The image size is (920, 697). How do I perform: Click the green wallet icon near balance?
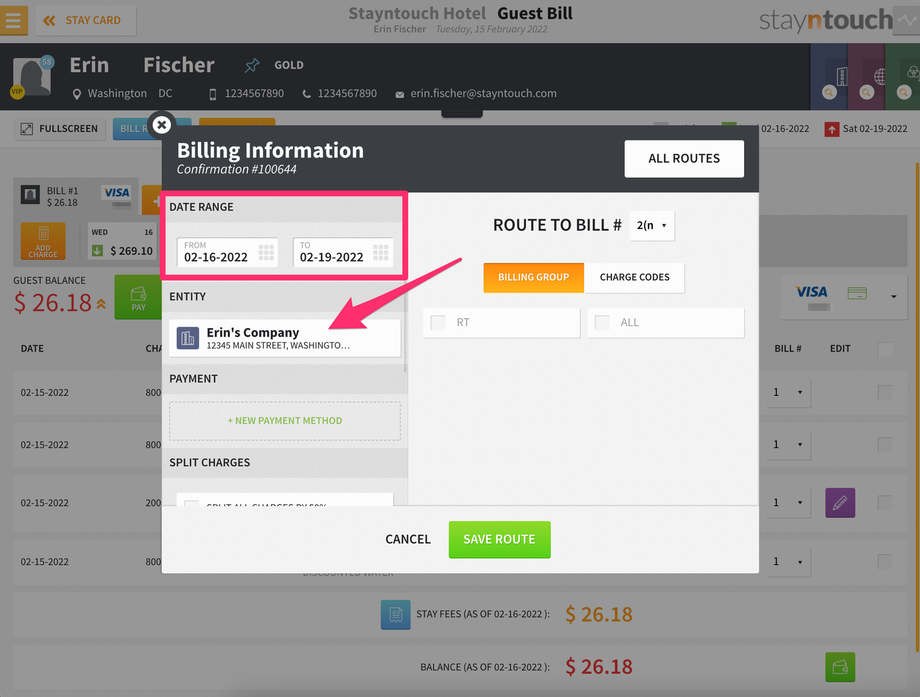point(840,667)
